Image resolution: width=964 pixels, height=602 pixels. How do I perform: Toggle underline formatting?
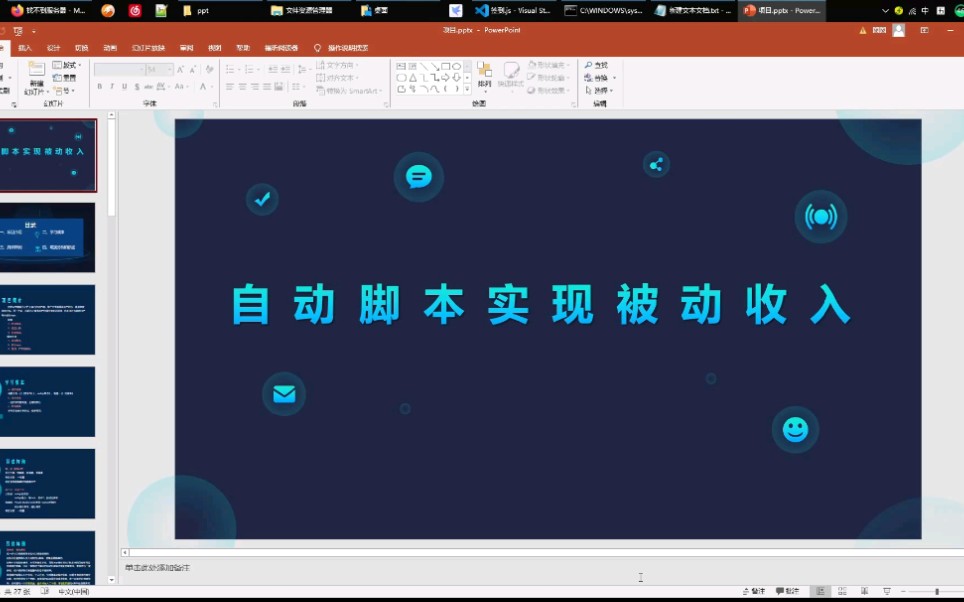125,86
